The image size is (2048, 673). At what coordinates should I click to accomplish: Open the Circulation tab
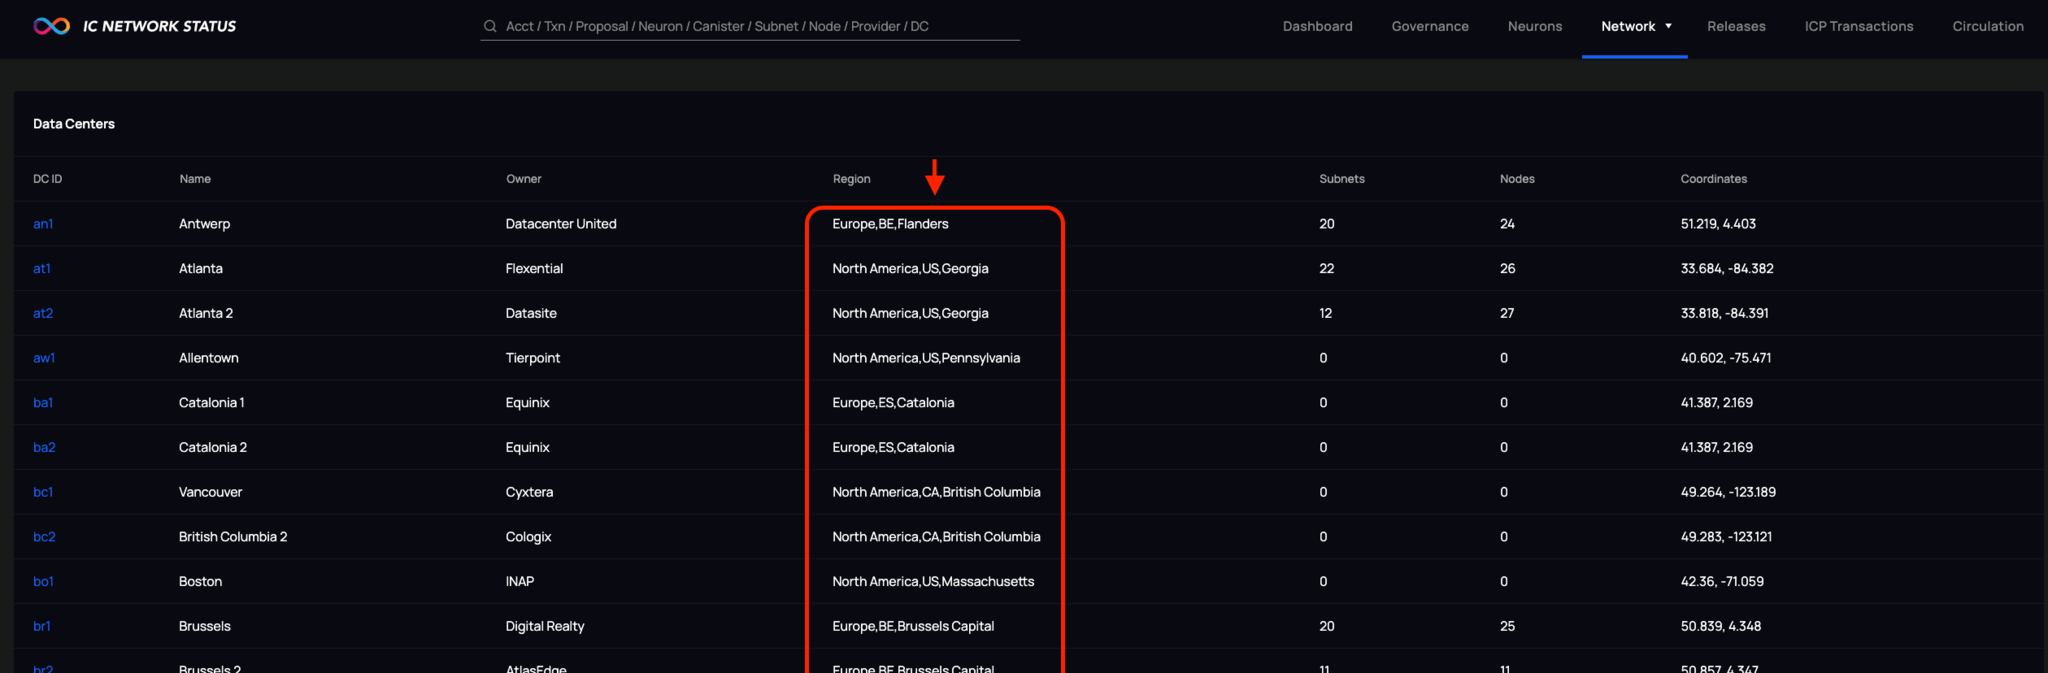tap(1987, 26)
